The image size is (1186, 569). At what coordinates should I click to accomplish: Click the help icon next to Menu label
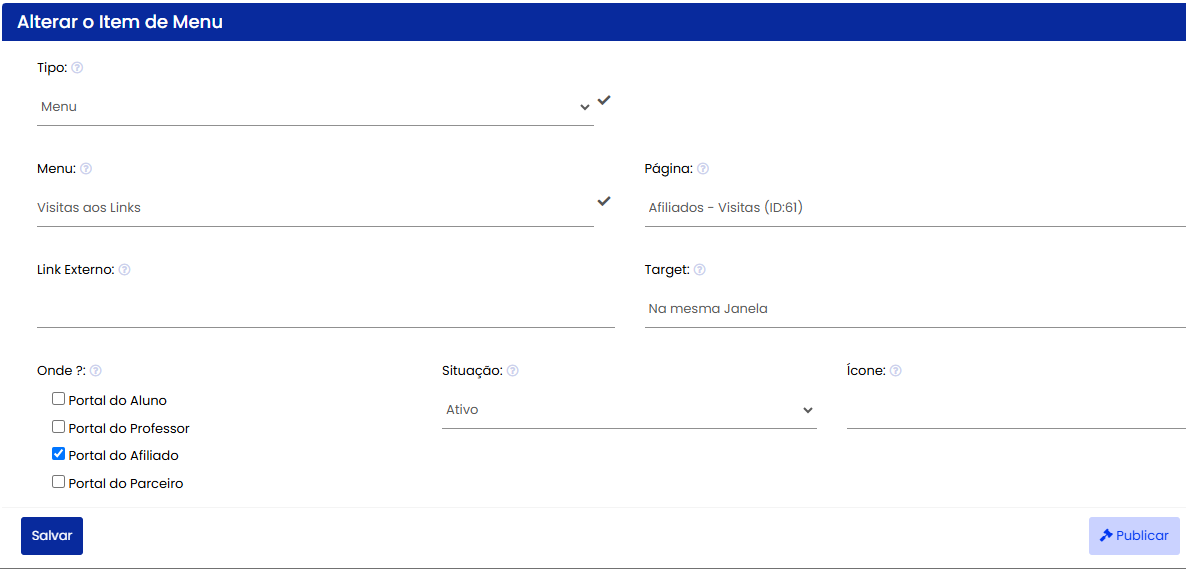tap(86, 169)
